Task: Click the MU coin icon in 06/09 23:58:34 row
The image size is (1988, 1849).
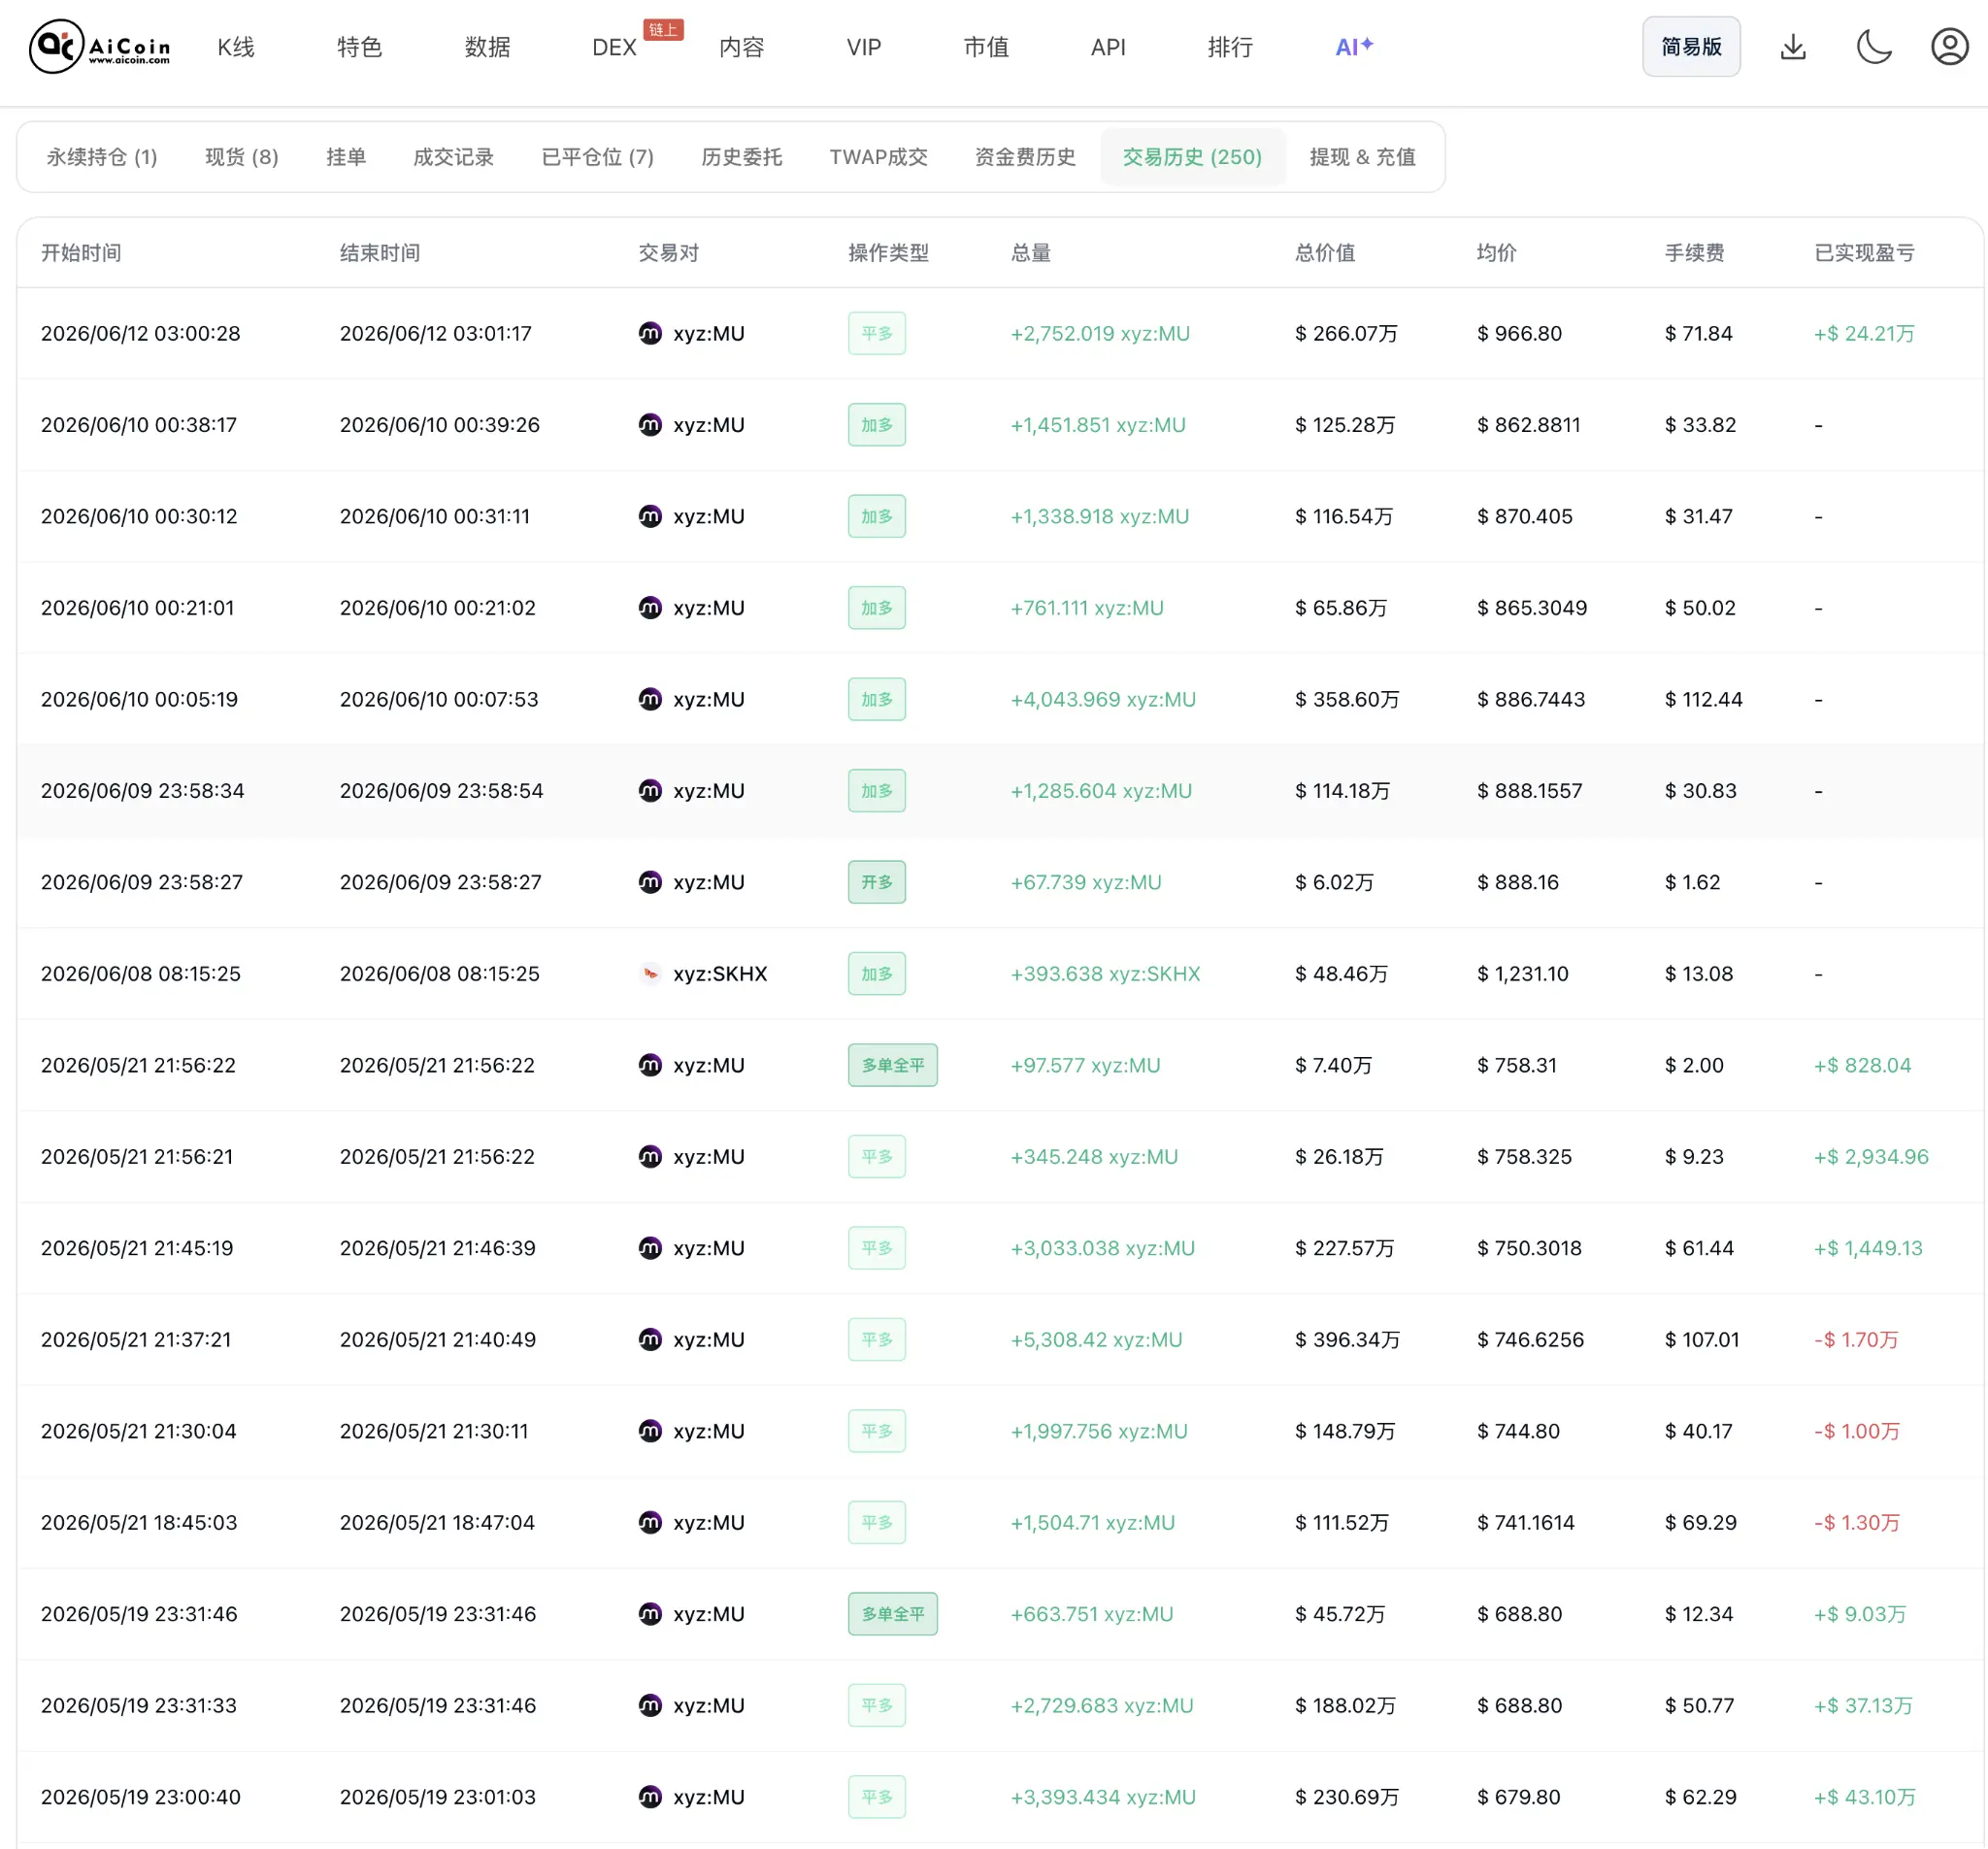Action: tap(650, 791)
